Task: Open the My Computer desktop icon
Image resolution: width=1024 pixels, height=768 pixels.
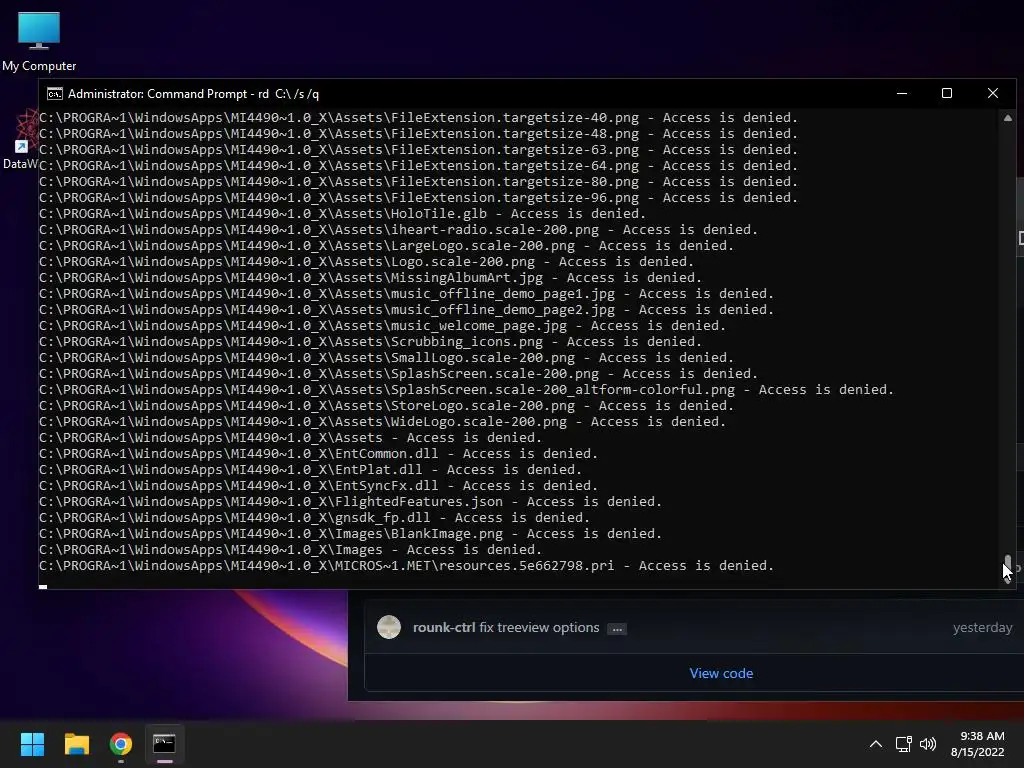Action: [x=39, y=41]
